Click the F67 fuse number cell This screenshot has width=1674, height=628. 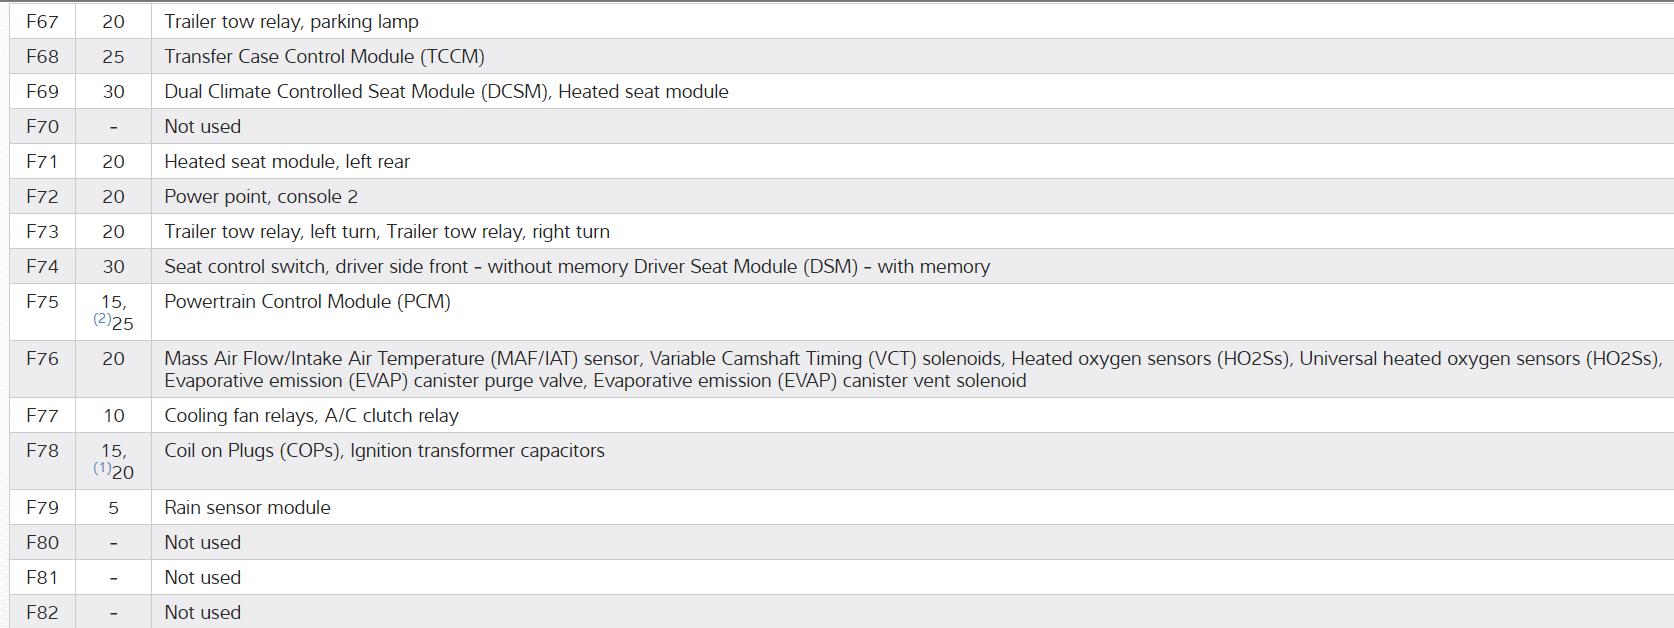point(42,22)
